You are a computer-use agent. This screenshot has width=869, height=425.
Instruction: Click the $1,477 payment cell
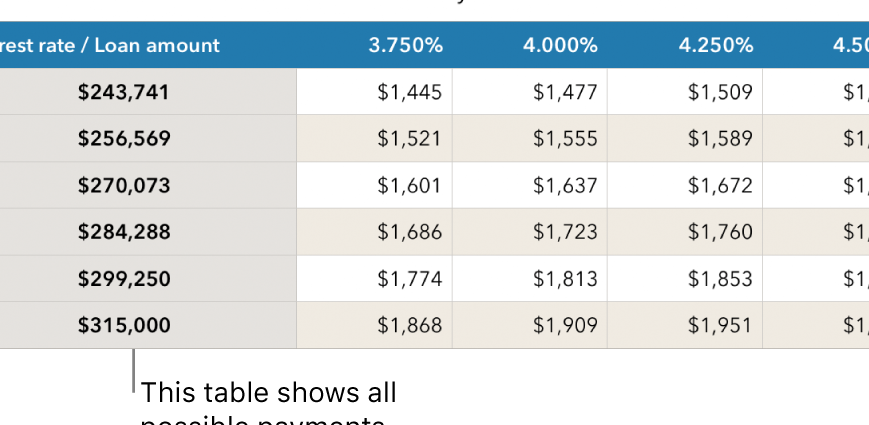pyautogui.click(x=565, y=92)
